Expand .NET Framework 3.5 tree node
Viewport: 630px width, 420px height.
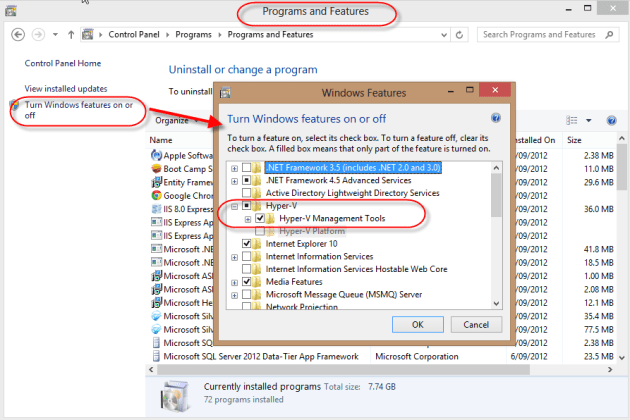(234, 168)
